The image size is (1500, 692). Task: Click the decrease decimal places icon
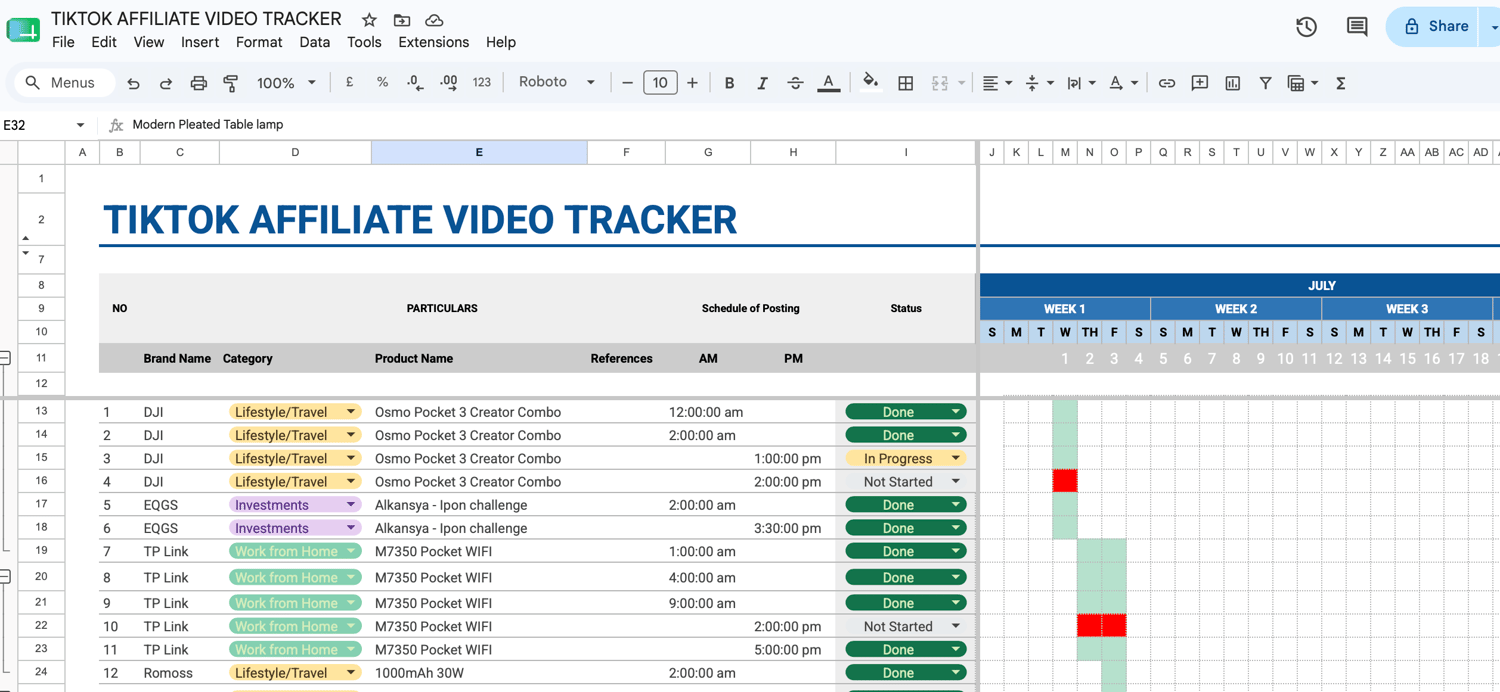pos(415,83)
